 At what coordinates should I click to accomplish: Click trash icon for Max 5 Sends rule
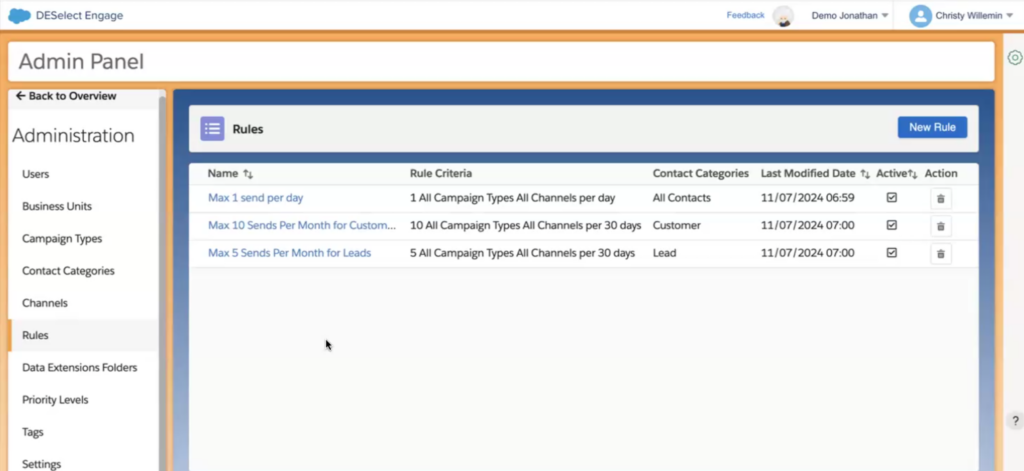(940, 254)
